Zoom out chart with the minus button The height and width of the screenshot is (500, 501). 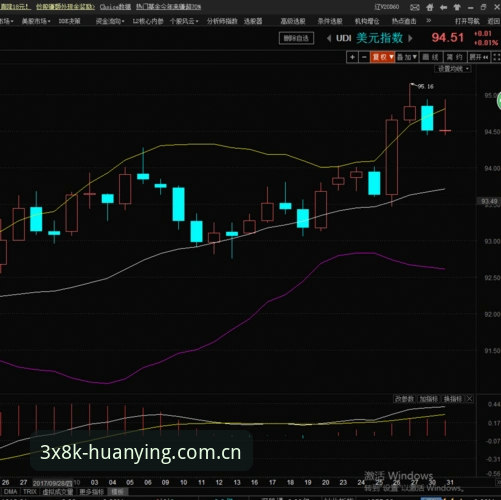[x=364, y=57]
